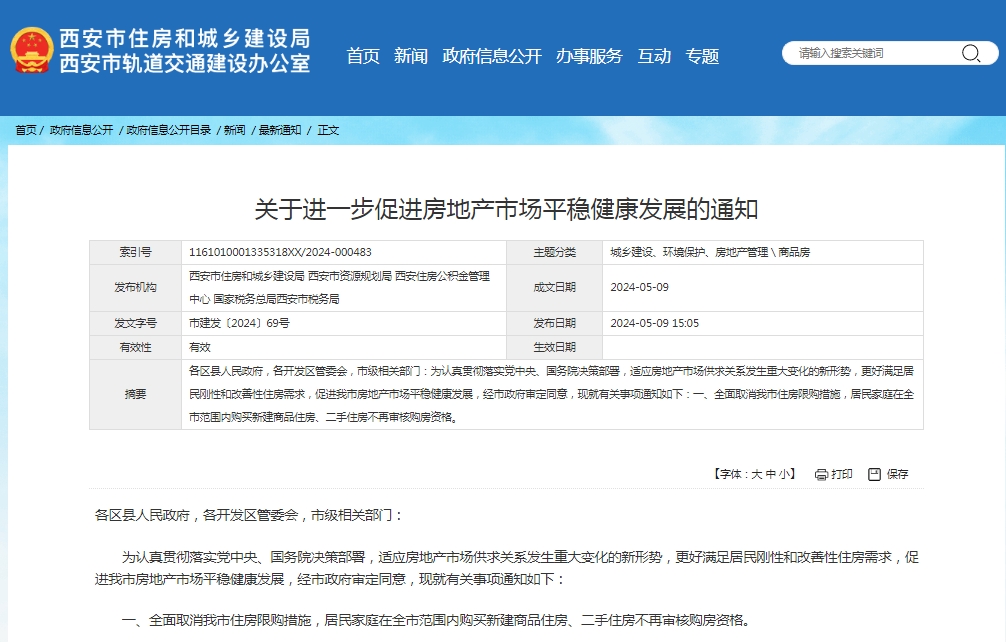Go to 首页 in the breadcrumb
Image resolution: width=1006 pixels, height=642 pixels.
[x=26, y=130]
